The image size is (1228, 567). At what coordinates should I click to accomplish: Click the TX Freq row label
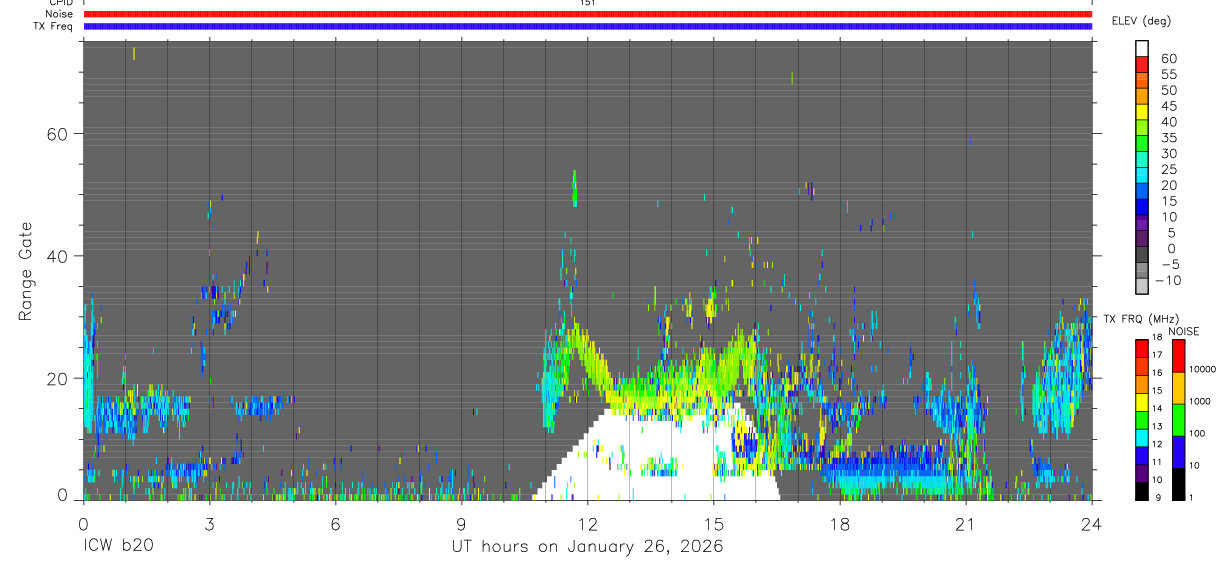(53, 26)
